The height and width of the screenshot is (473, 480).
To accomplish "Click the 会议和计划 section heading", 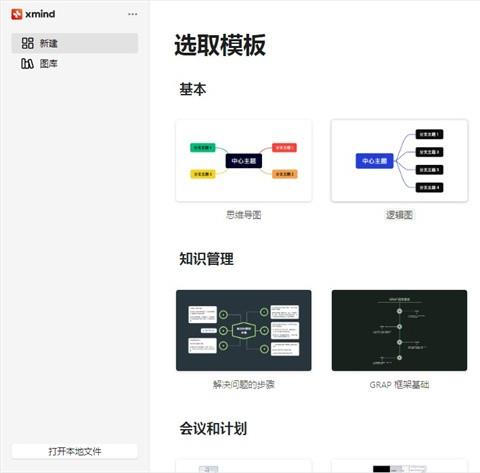I will (213, 428).
